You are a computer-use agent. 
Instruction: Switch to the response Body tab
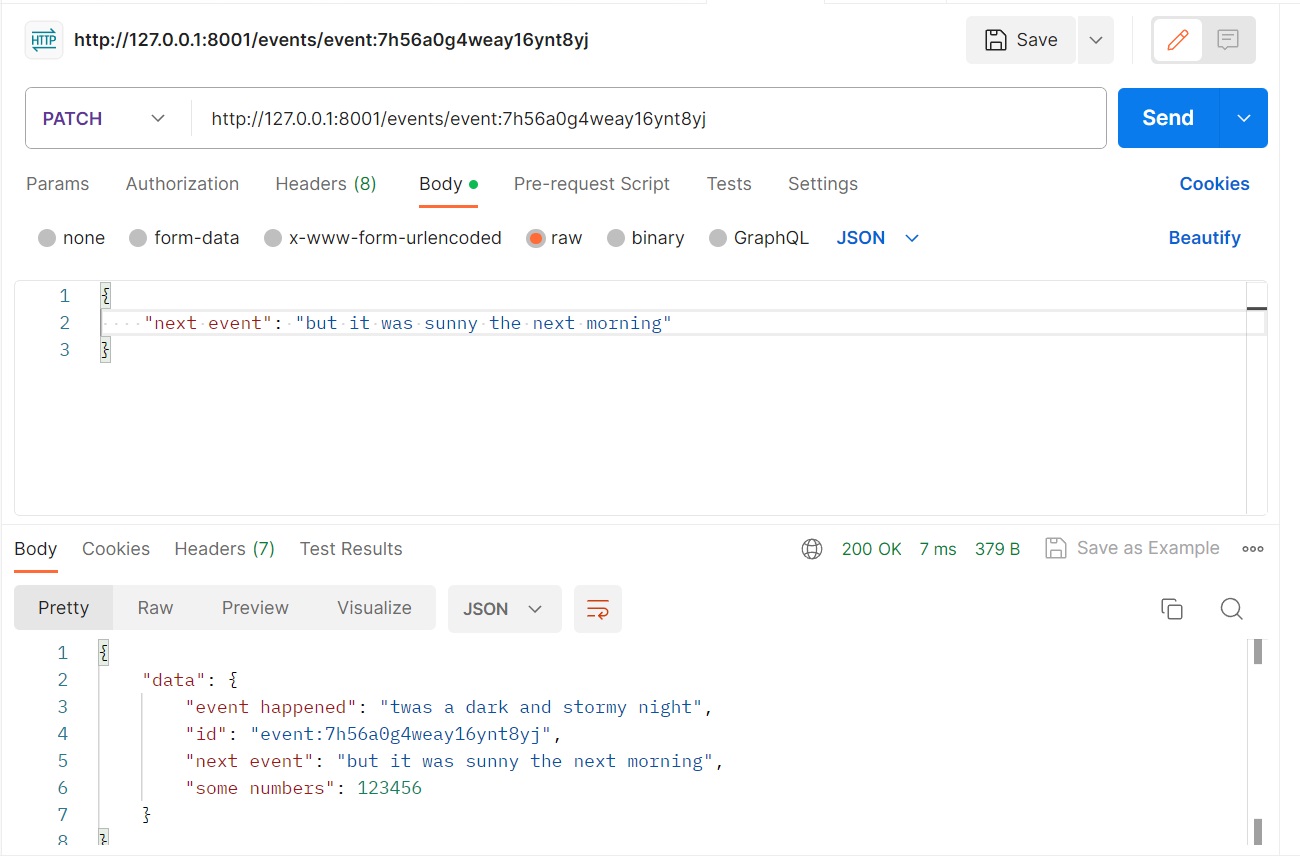click(36, 549)
